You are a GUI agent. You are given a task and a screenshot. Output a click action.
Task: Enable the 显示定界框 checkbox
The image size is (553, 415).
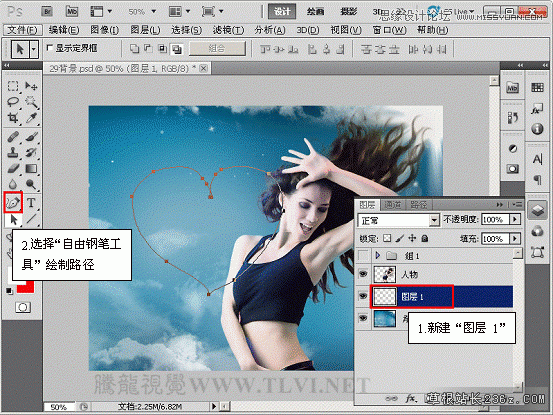pos(49,48)
